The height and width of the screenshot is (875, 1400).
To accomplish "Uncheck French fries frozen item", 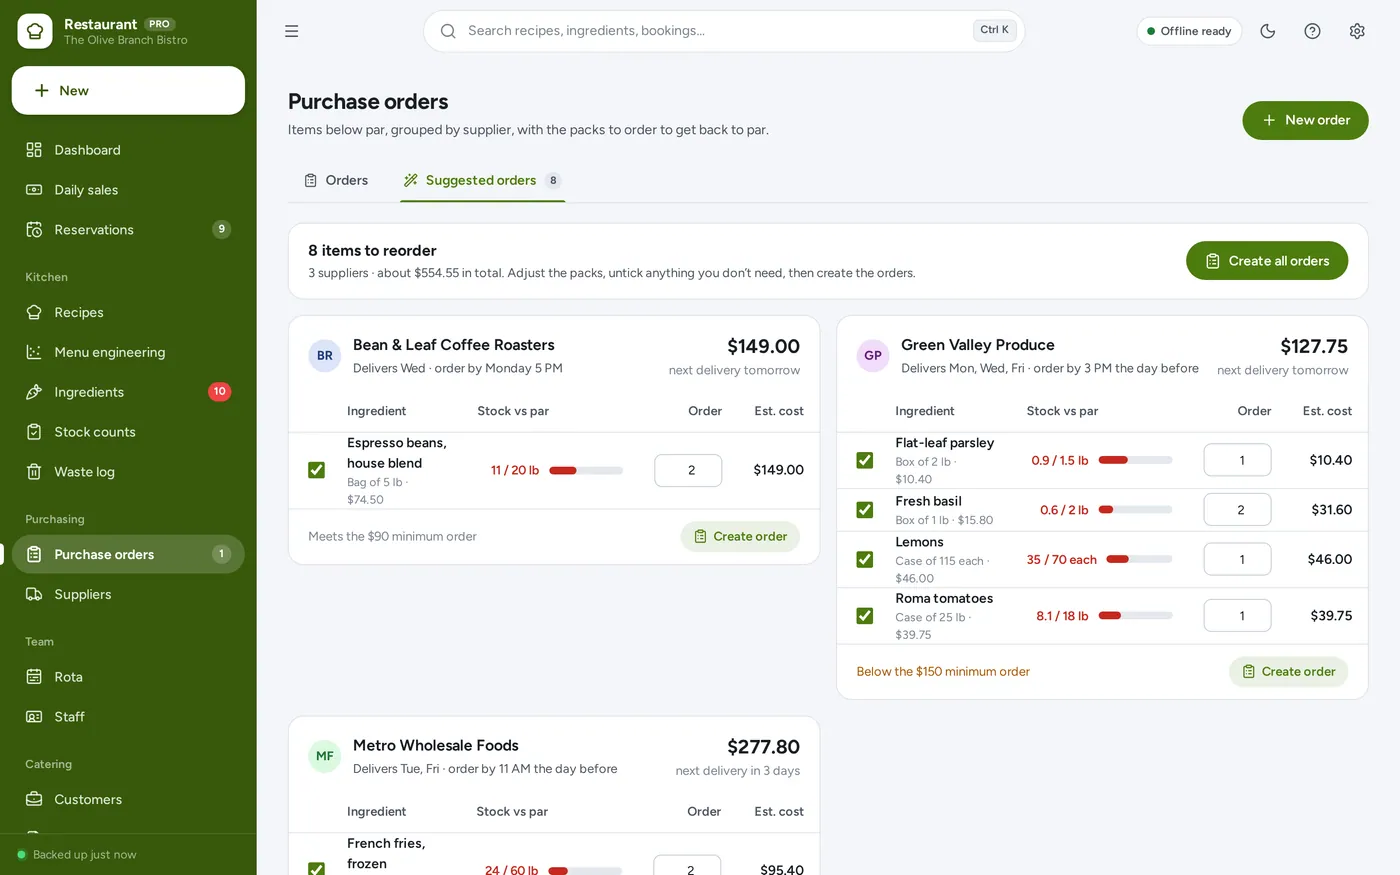I will tap(316, 869).
